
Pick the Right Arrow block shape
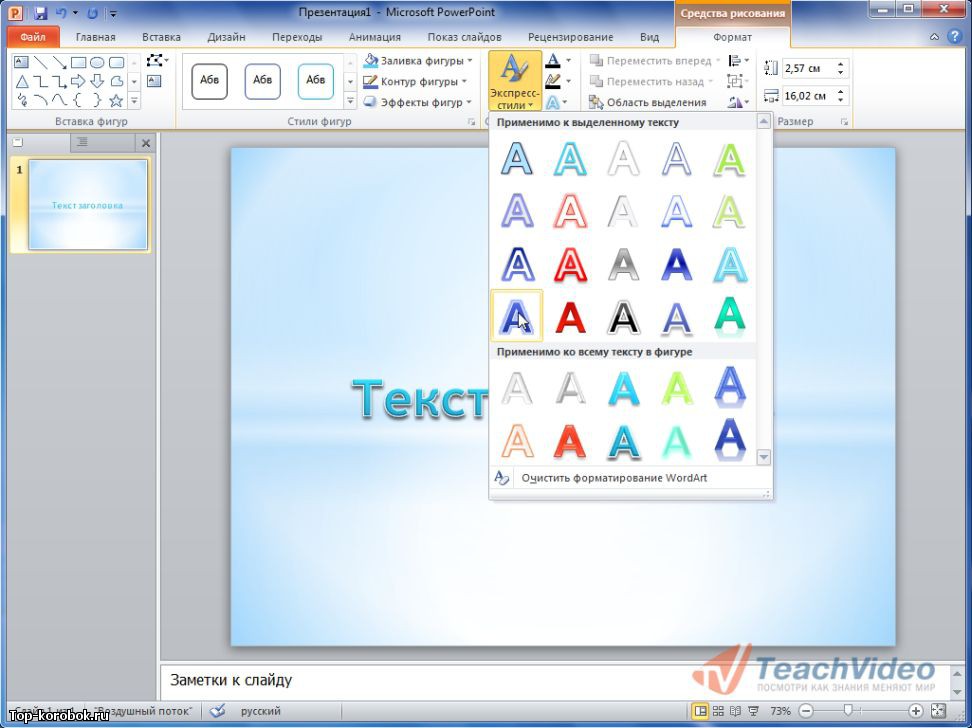pos(78,81)
